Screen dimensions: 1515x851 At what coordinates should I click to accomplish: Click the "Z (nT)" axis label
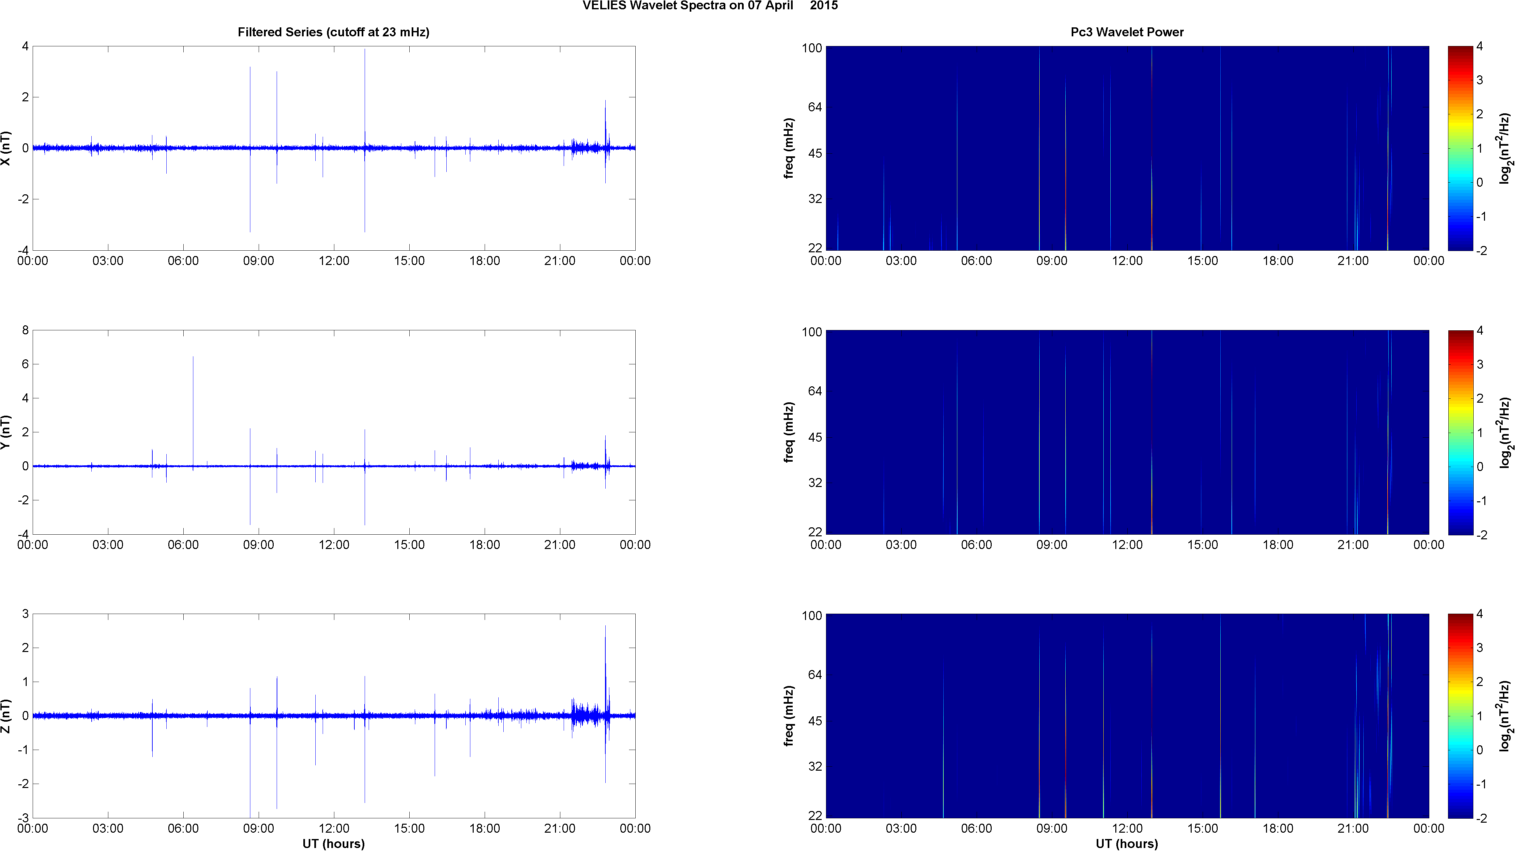point(7,716)
